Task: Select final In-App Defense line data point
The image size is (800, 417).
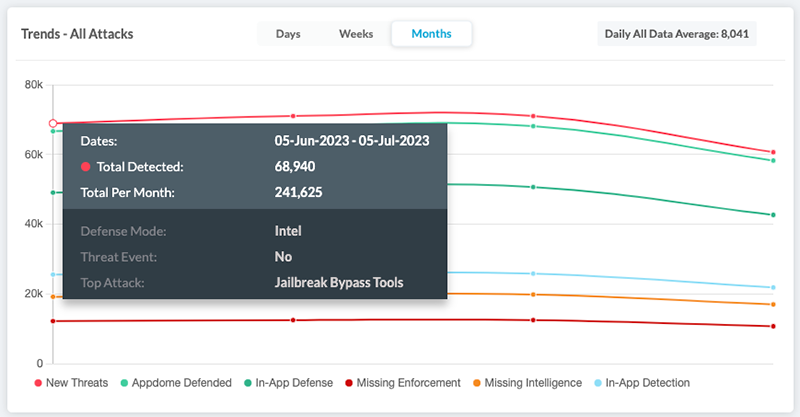Action: (773, 215)
